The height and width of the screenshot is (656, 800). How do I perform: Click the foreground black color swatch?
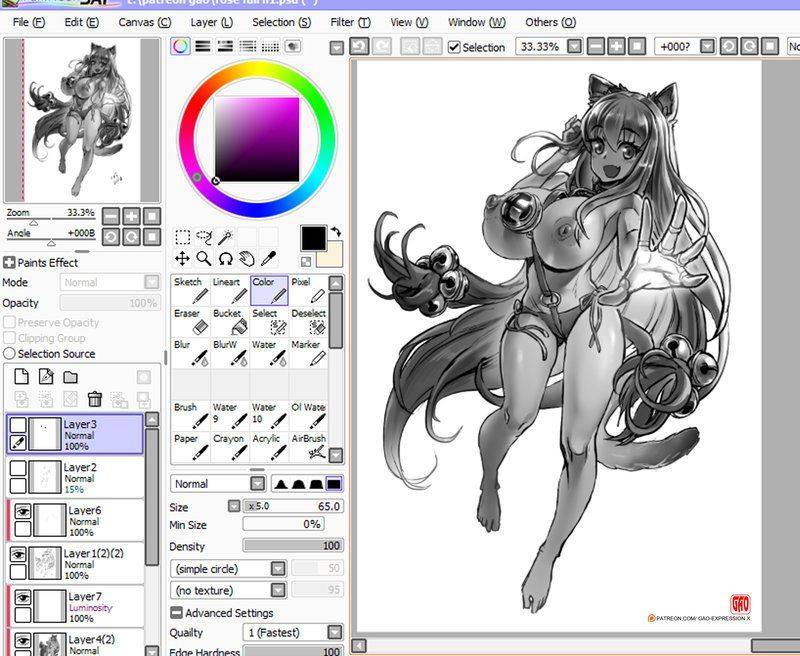tap(313, 238)
